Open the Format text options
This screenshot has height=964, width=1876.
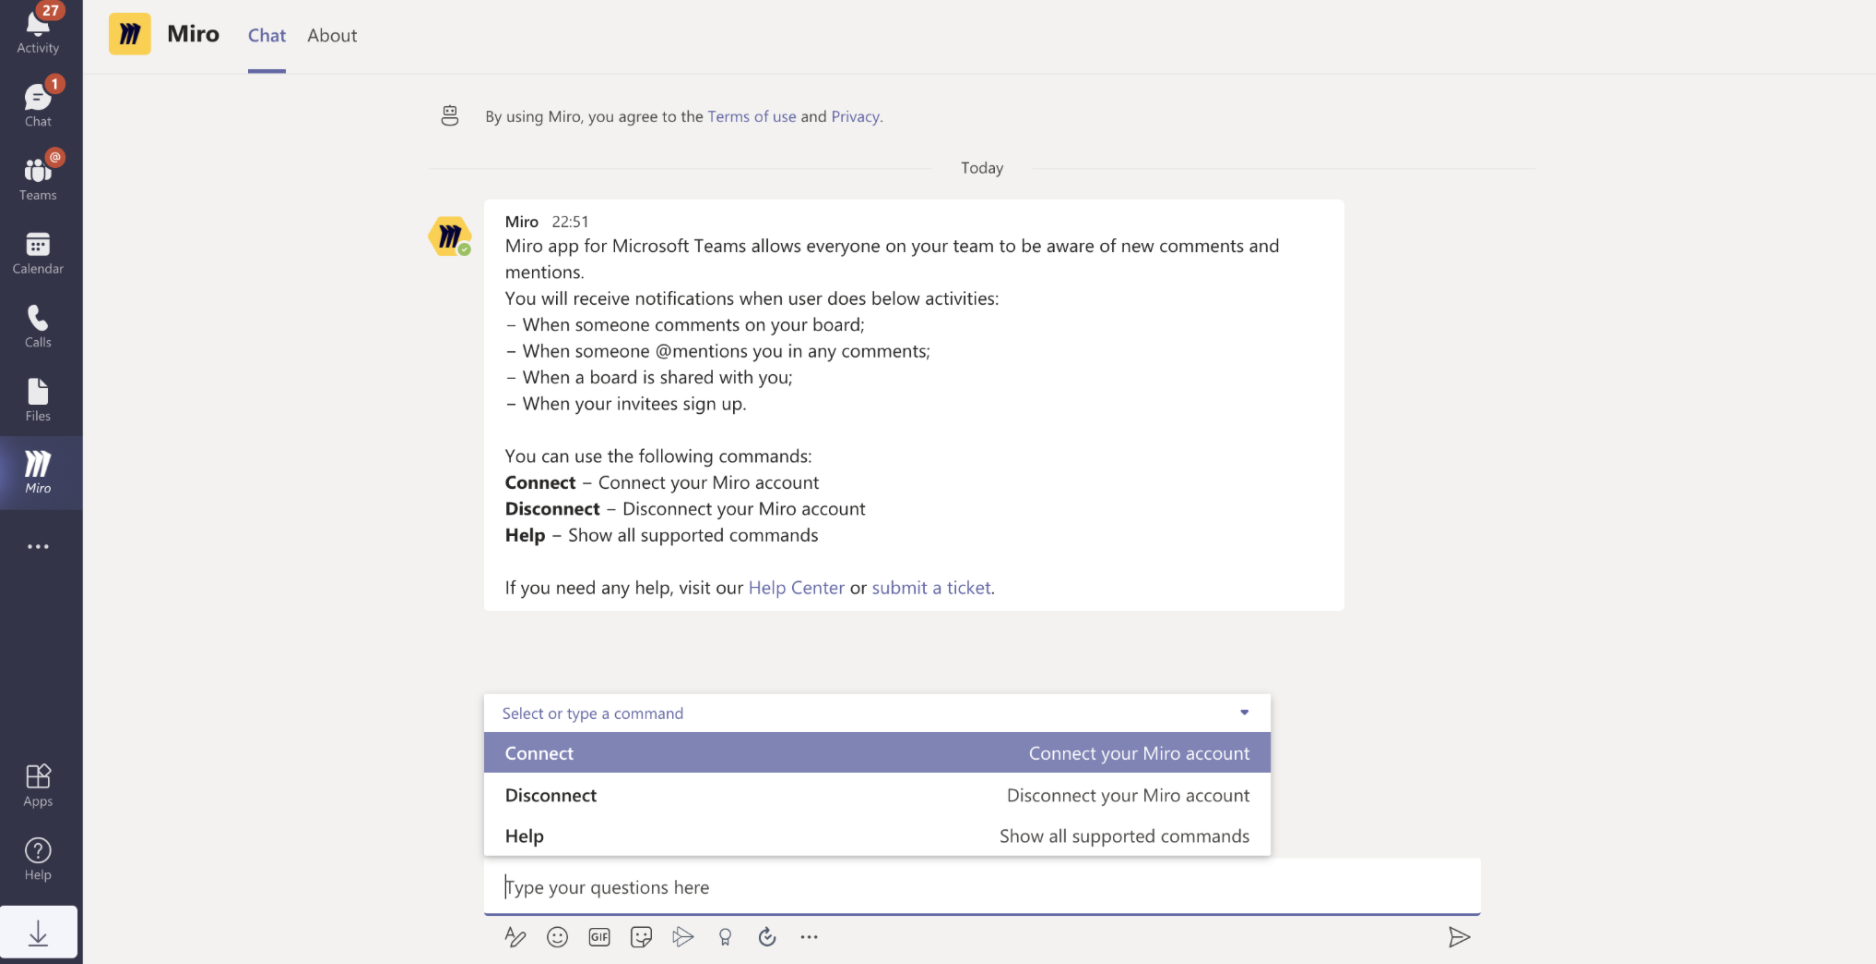(x=515, y=937)
